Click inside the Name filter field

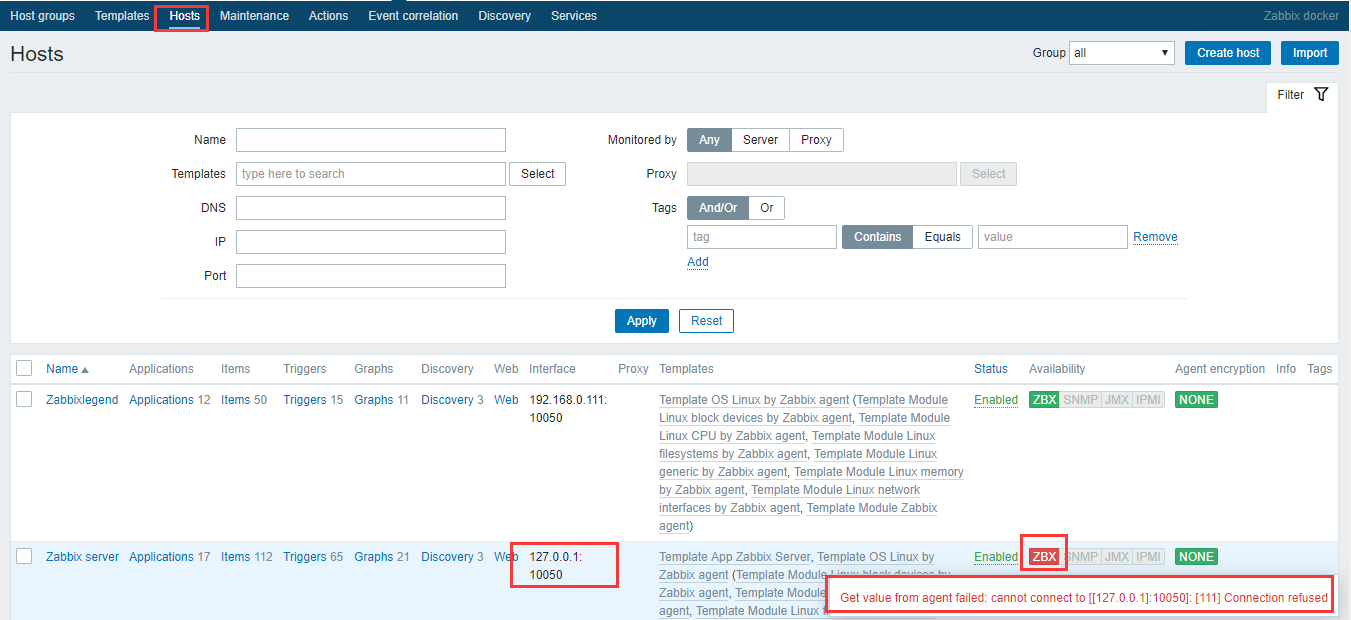pyautogui.click(x=370, y=139)
